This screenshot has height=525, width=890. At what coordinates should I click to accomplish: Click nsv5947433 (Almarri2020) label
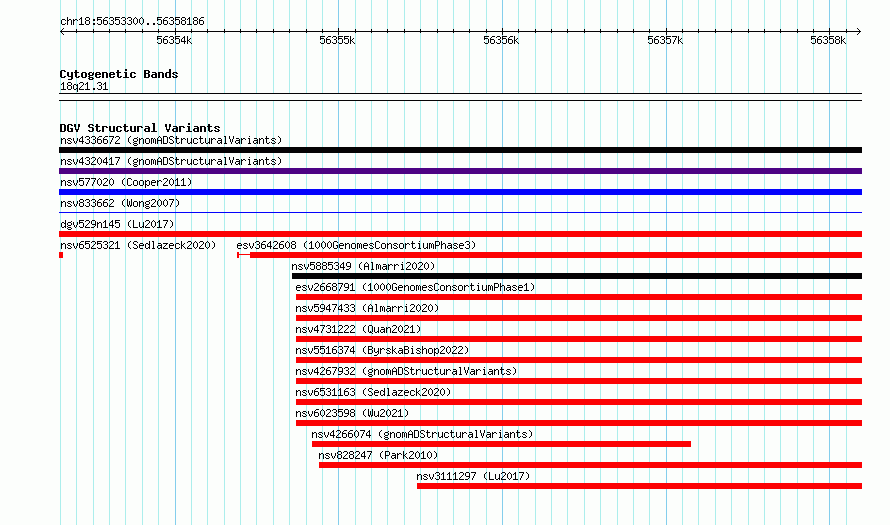point(367,308)
